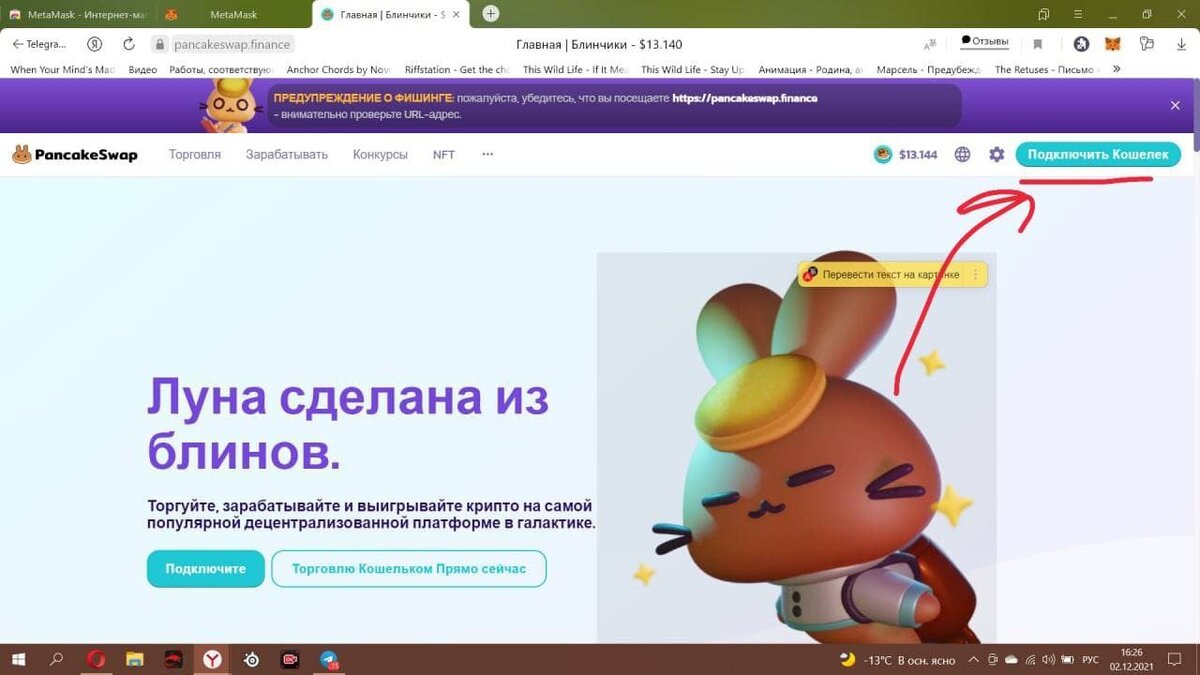Open the language globe selector
This screenshot has width=1200, height=675.
pos(963,155)
